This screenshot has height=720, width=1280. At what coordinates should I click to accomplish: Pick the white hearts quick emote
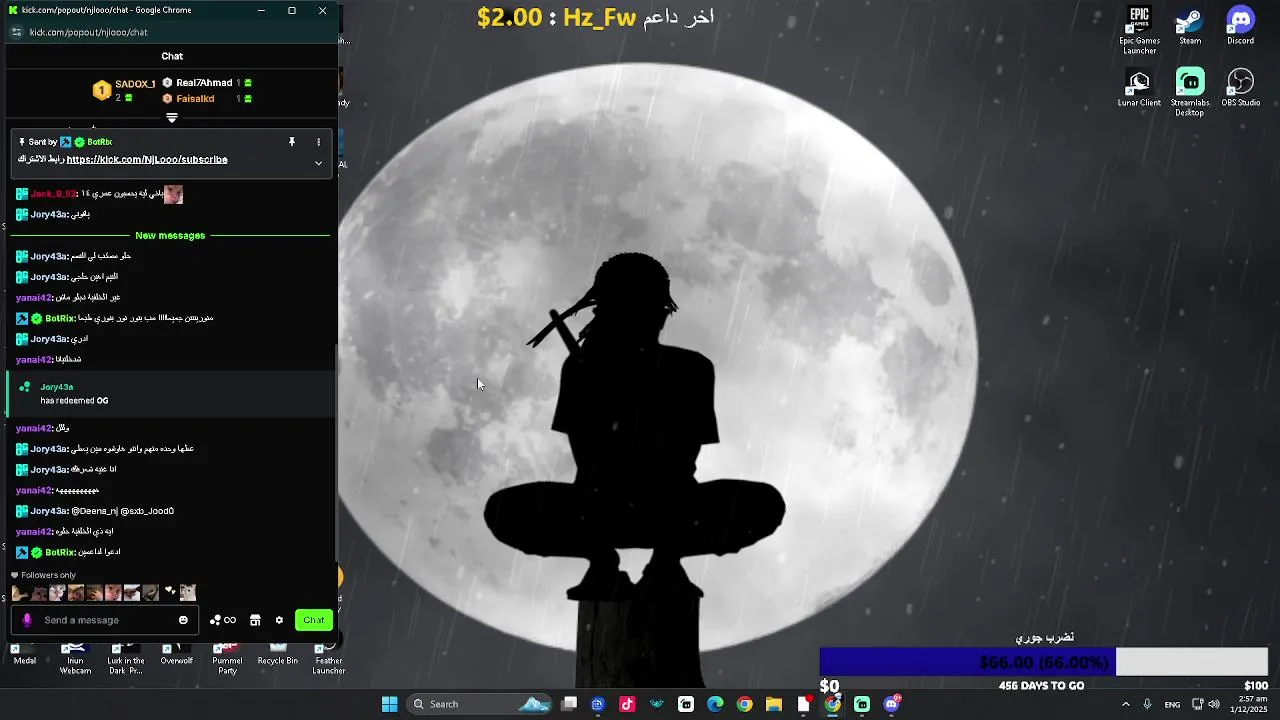tap(169, 593)
